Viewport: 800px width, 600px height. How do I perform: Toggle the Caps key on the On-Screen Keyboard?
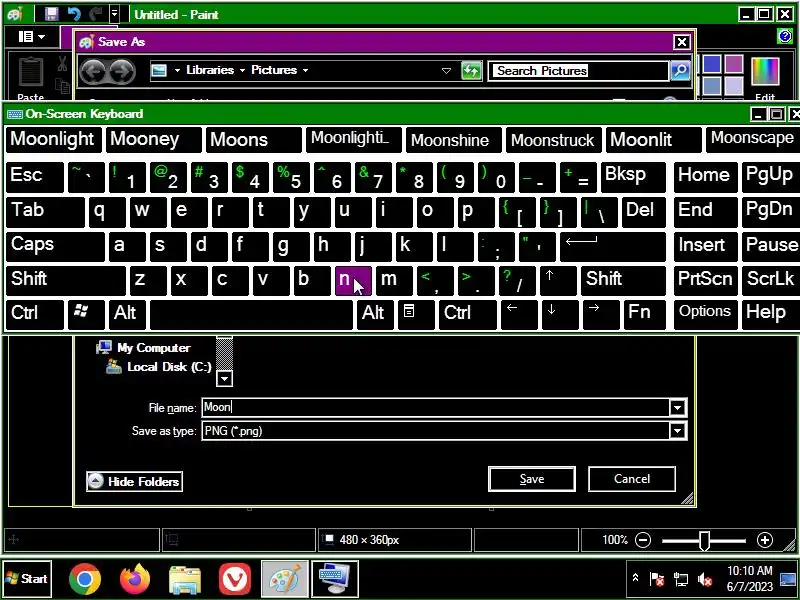pyautogui.click(x=55, y=245)
